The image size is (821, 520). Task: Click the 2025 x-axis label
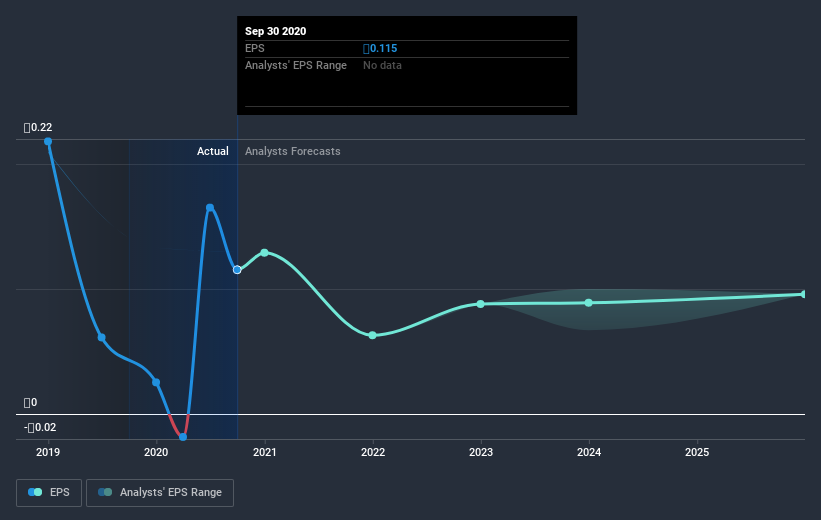pos(697,452)
